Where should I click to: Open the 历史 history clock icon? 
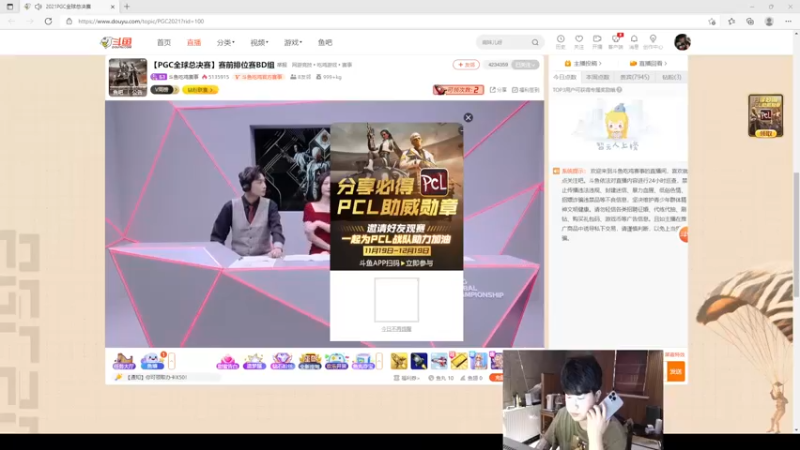click(x=560, y=42)
